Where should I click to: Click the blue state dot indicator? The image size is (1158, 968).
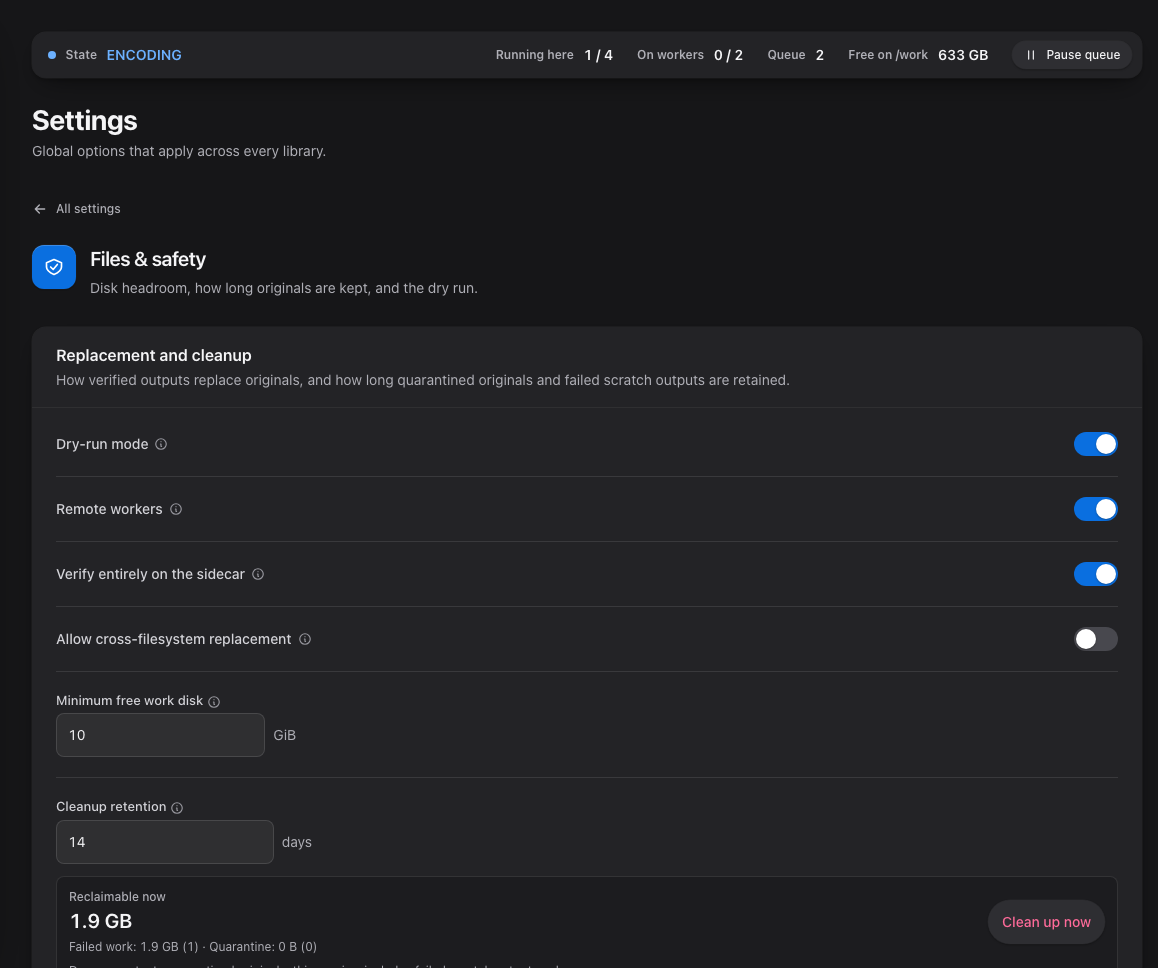click(52, 55)
